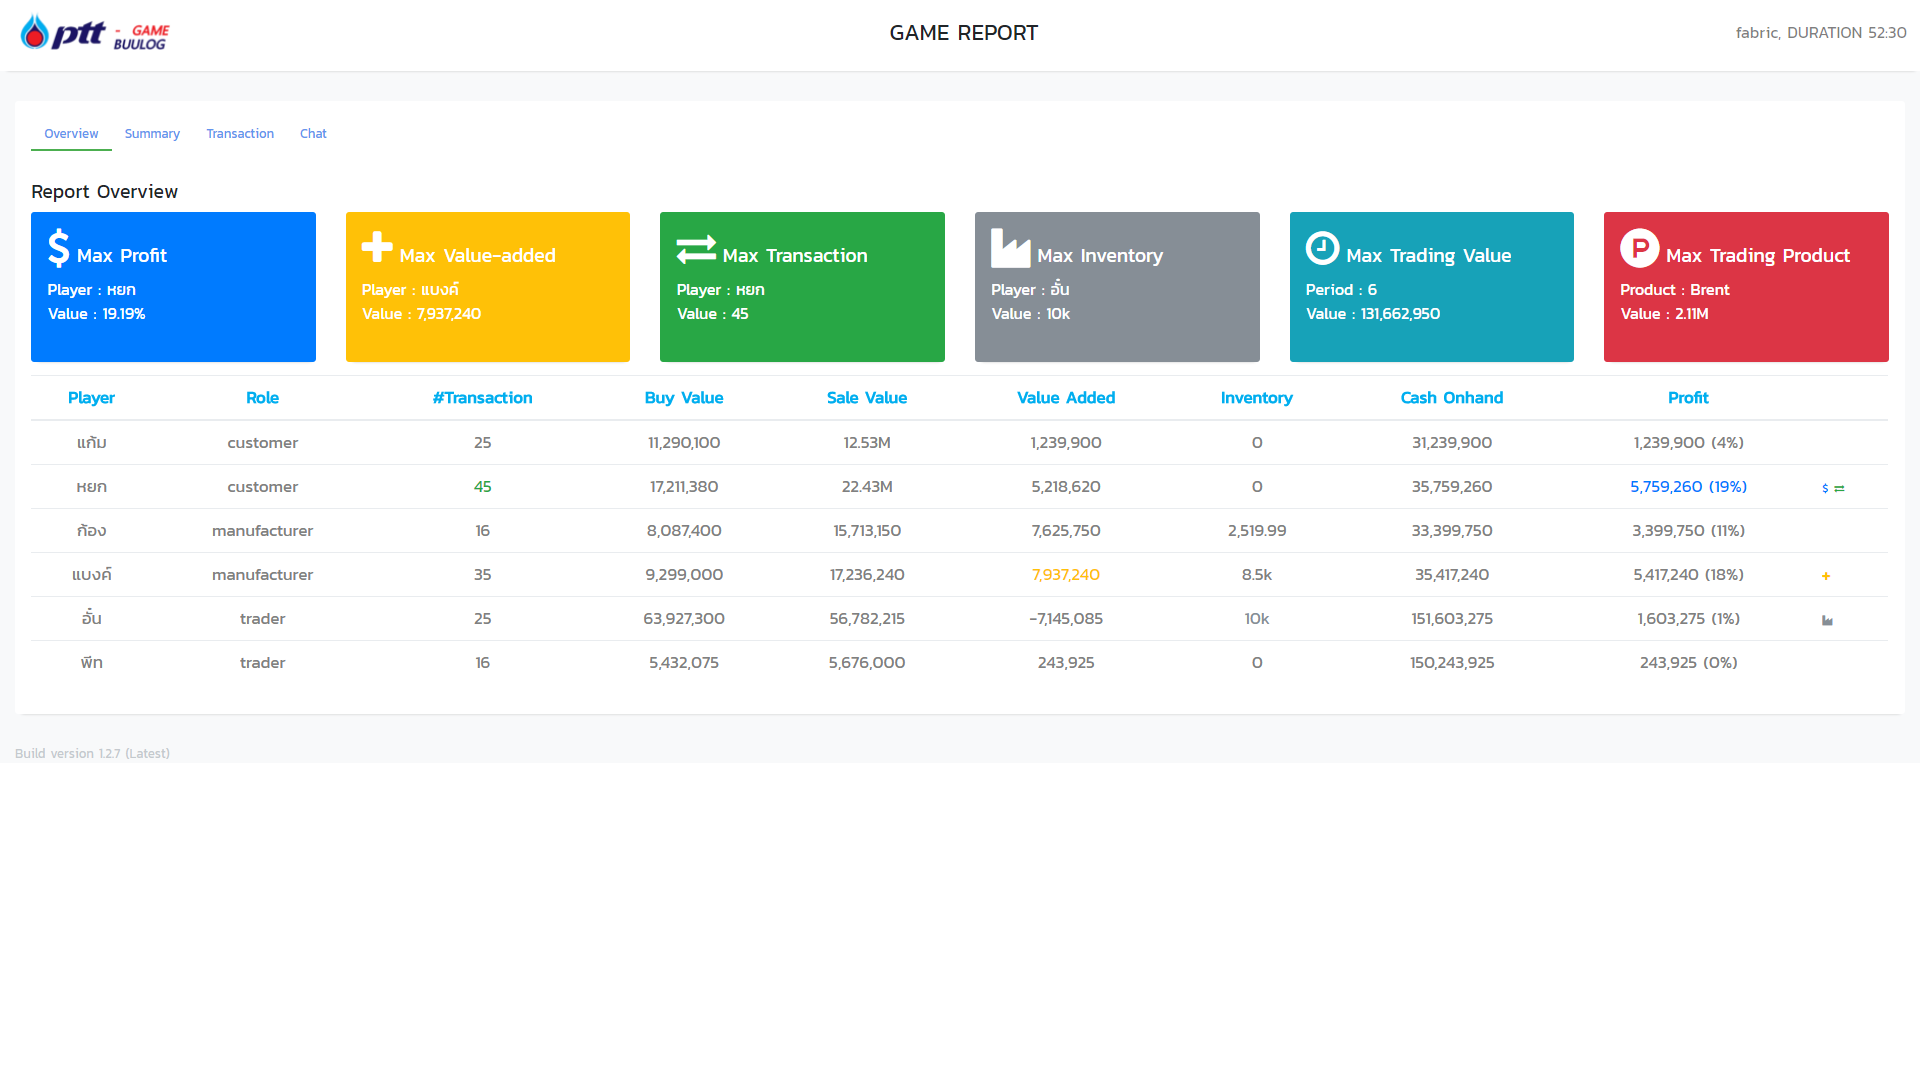This screenshot has width=1920, height=1080.
Task: Click the Player column header
Action: pos(91,398)
